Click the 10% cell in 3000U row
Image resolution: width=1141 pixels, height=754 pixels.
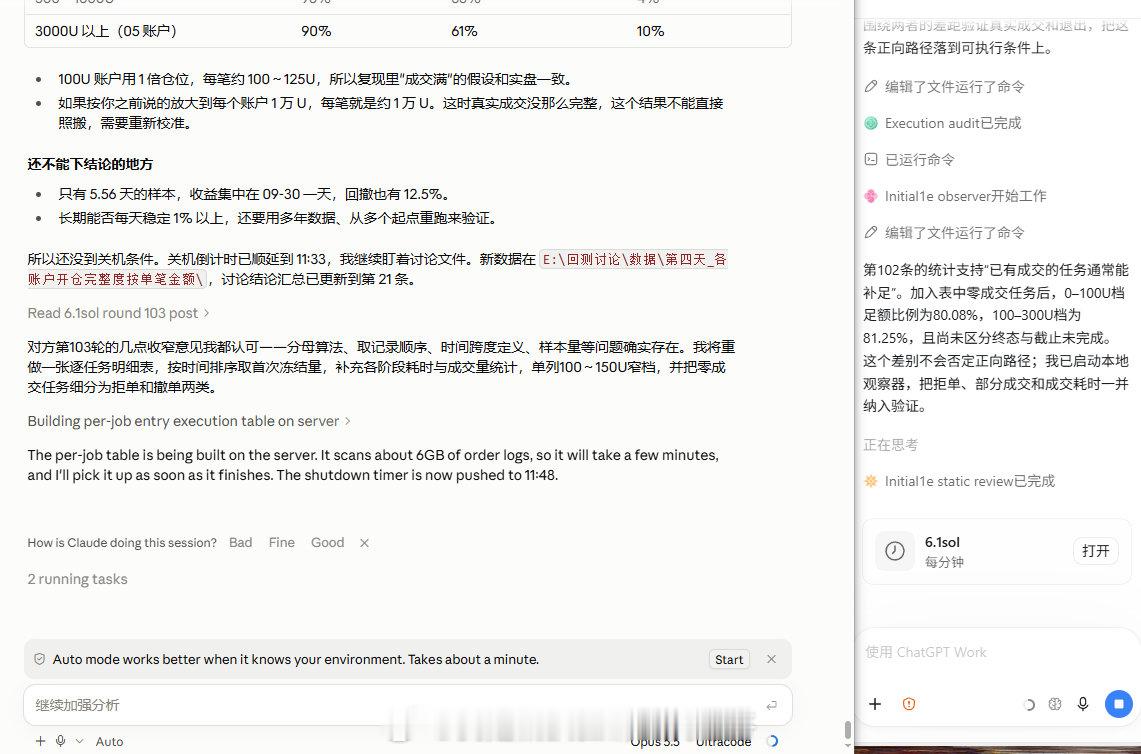650,31
